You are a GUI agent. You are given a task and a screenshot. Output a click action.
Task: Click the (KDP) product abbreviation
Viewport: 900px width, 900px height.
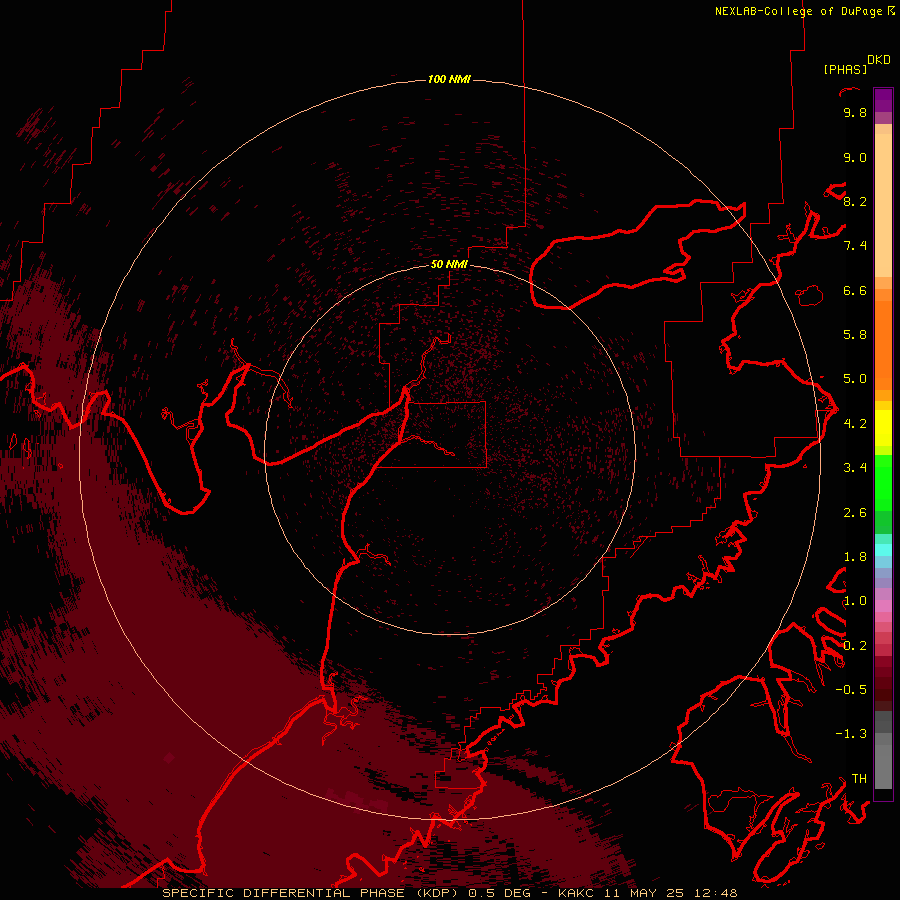pos(437,893)
